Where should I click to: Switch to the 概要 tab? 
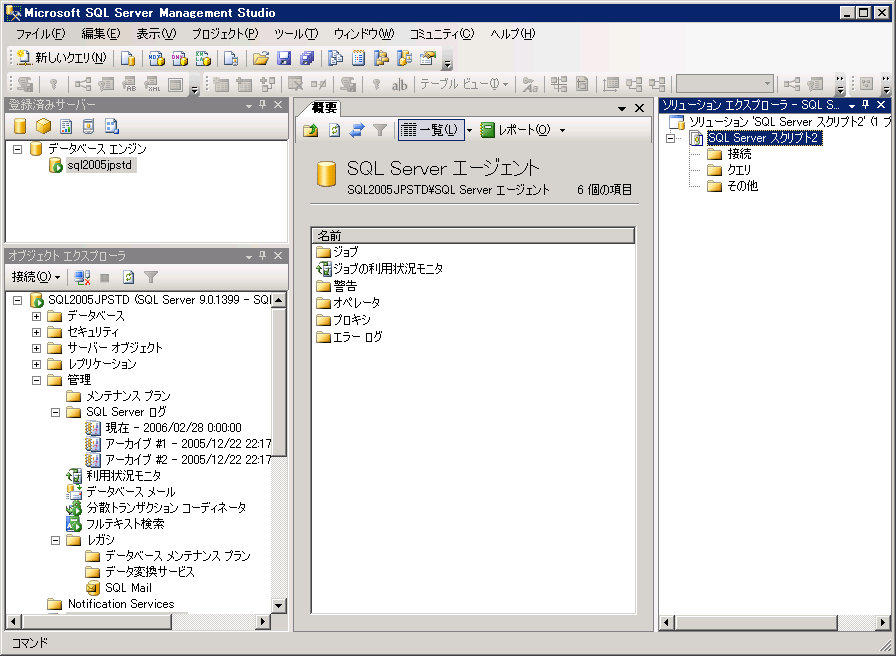(323, 107)
